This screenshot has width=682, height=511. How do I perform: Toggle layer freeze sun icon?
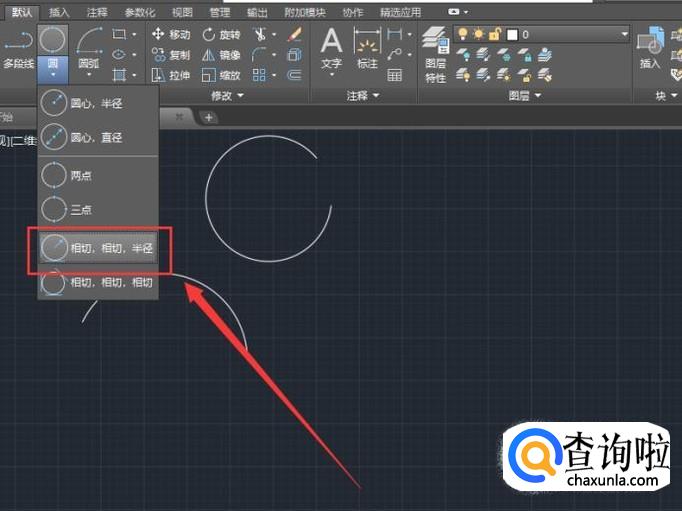pos(479,34)
